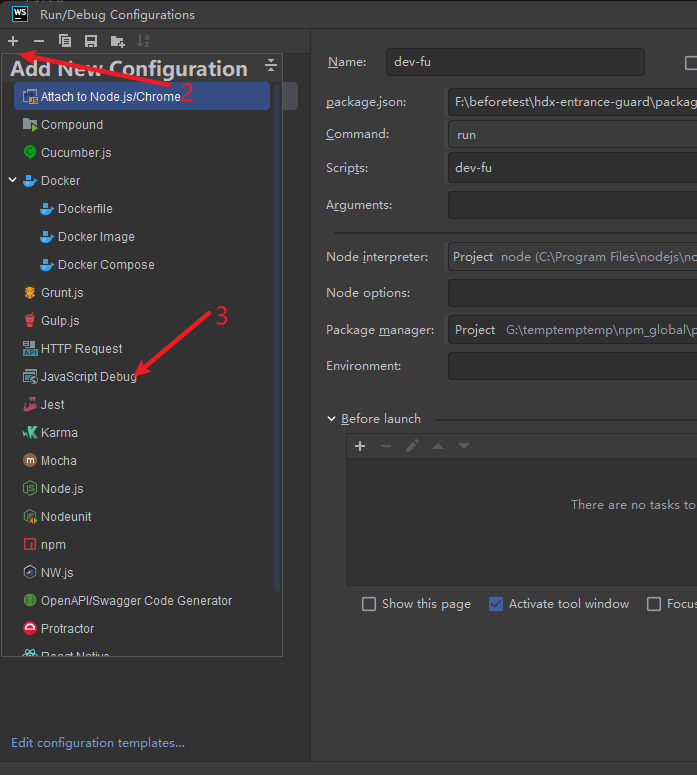697x775 pixels.
Task: Select NW.js configuration type
Action: point(142,572)
